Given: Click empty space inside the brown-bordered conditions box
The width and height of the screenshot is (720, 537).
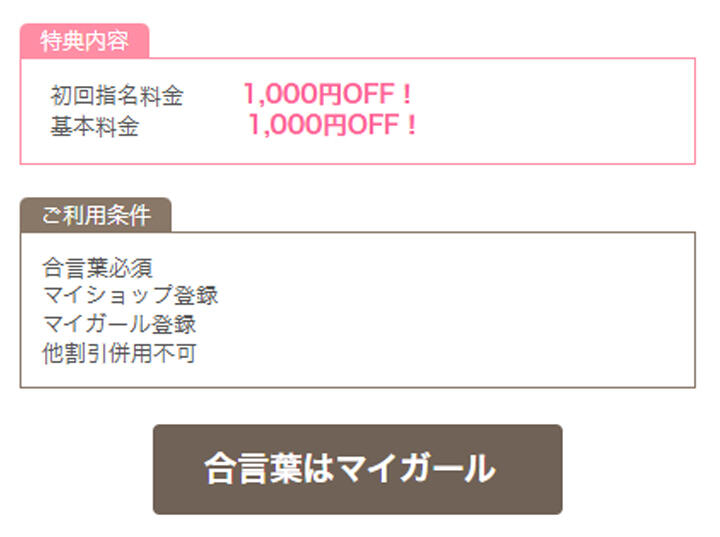Looking at the screenshot, I should pos(480,310).
